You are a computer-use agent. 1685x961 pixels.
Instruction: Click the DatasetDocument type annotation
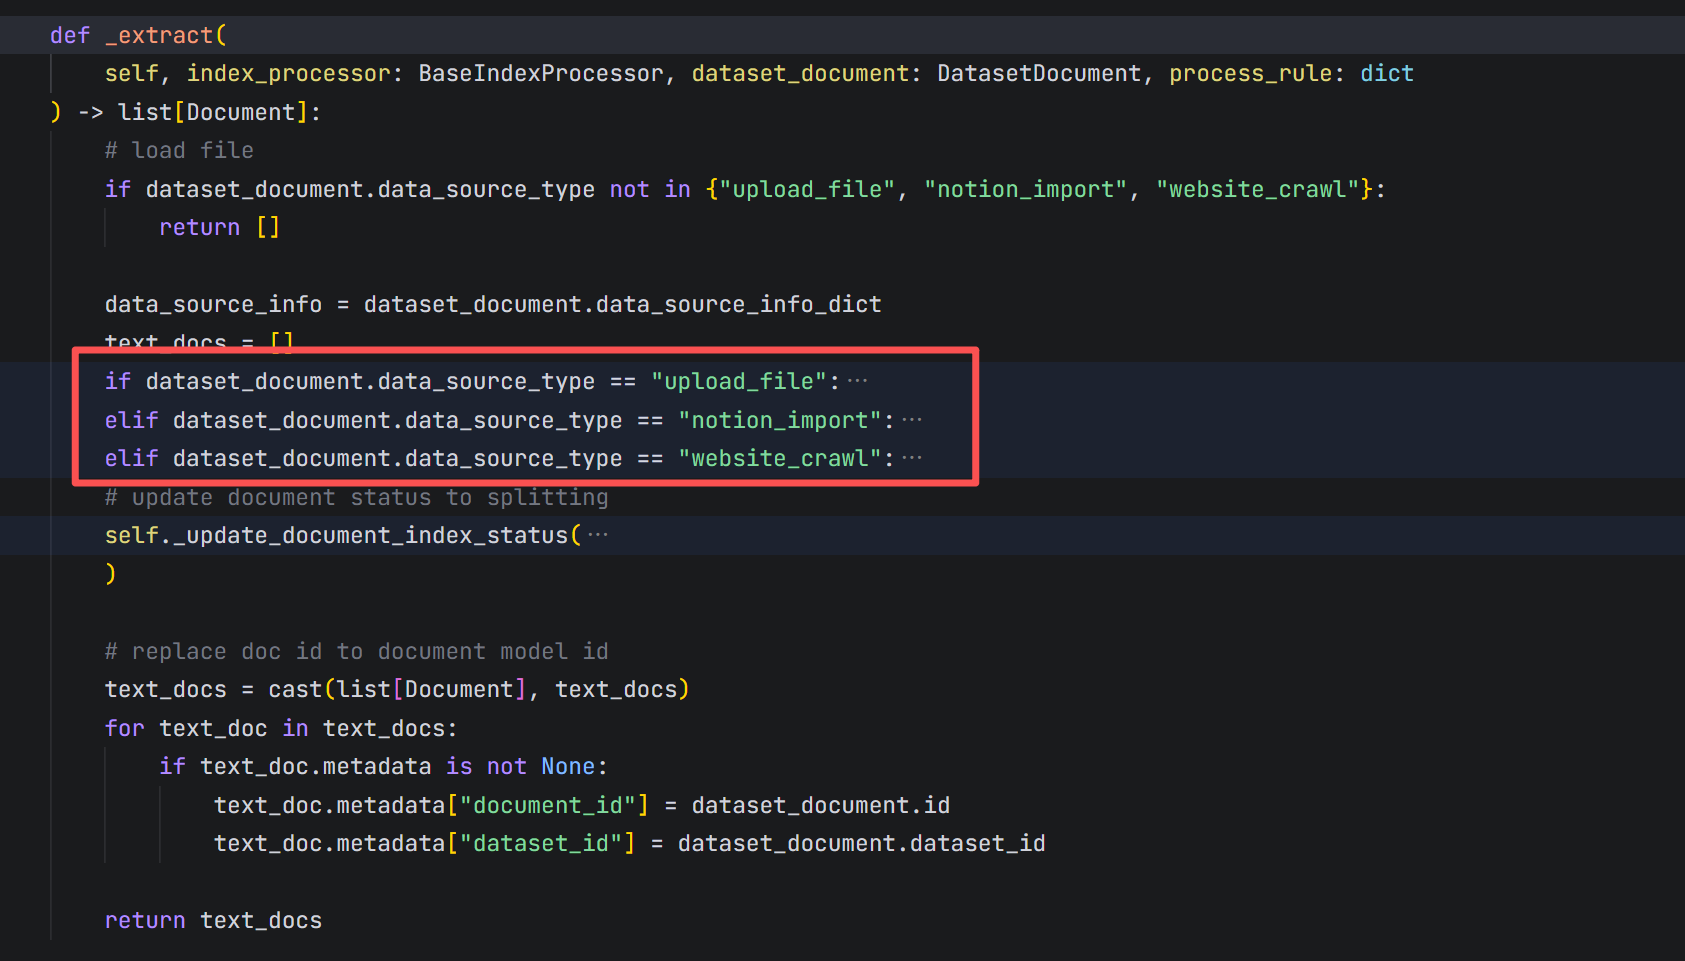coord(1039,73)
